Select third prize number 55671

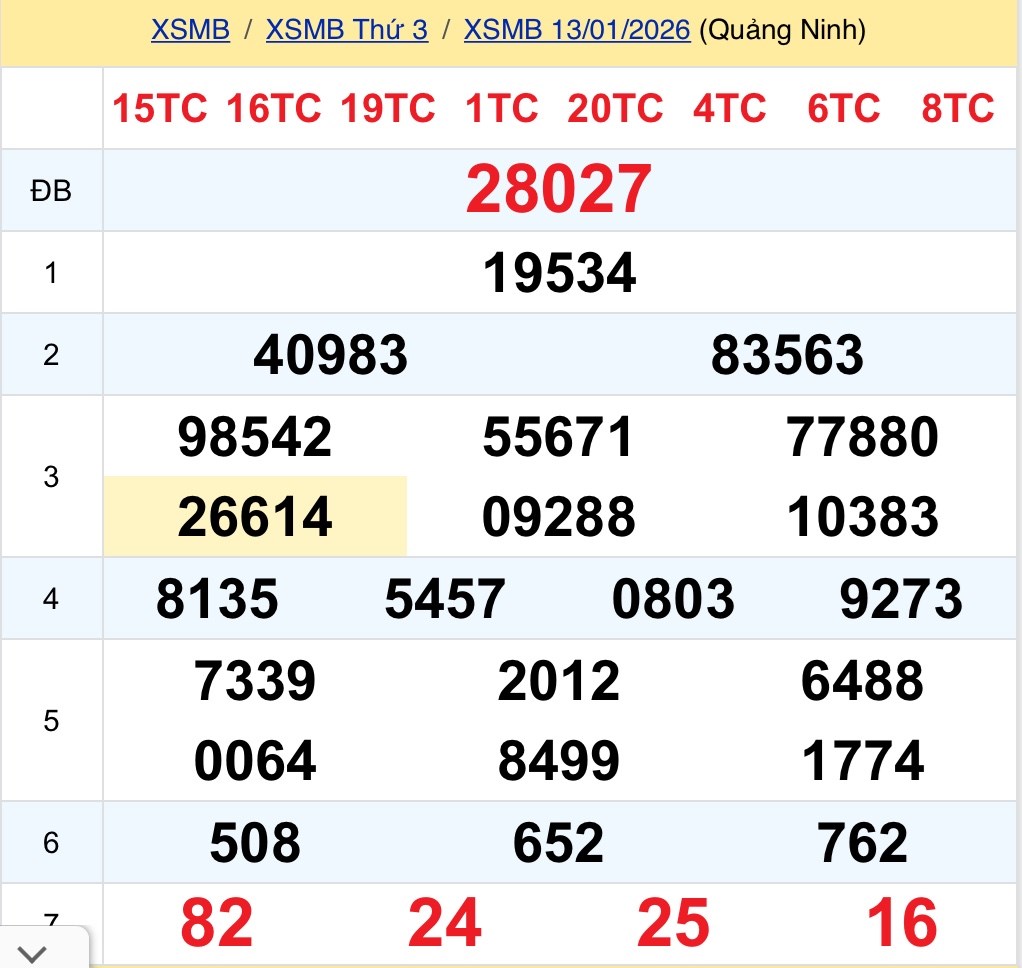click(x=559, y=437)
